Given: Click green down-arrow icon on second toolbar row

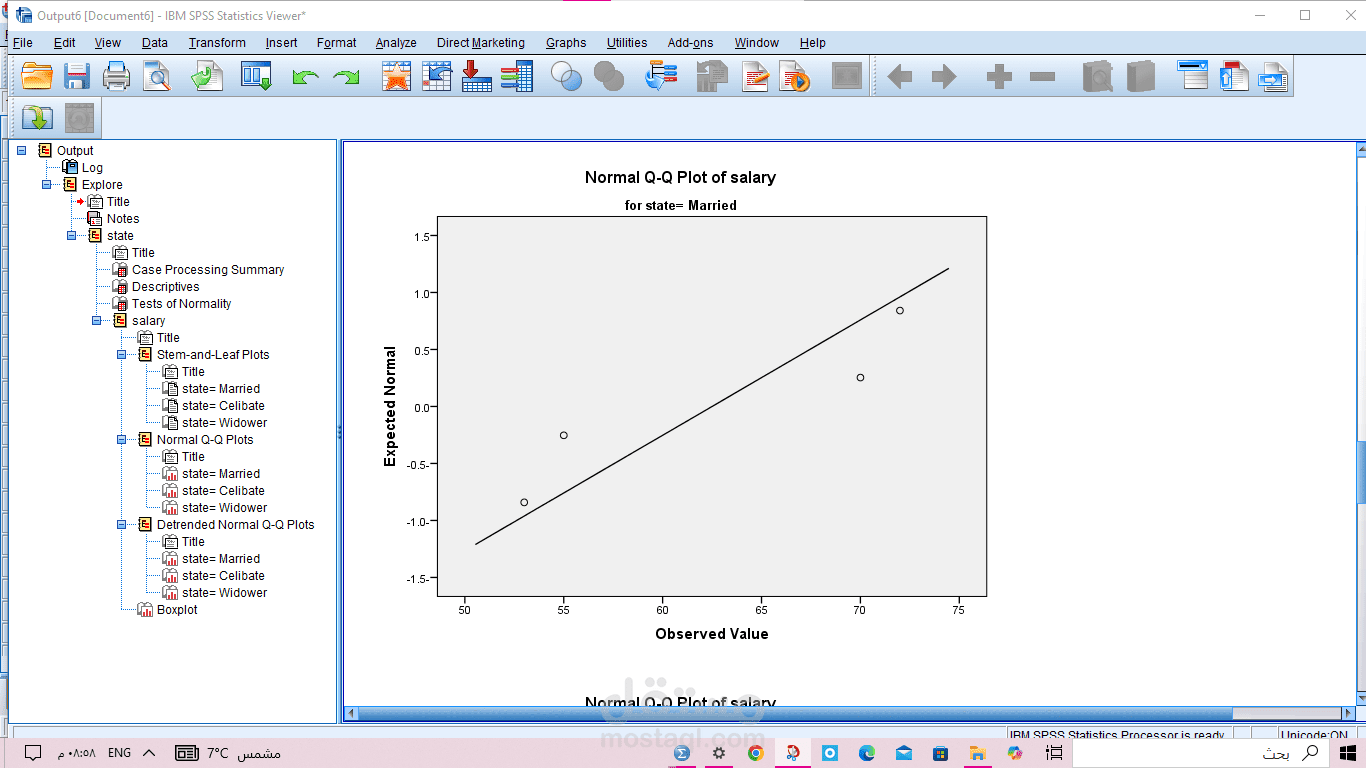Looking at the screenshot, I should tap(37, 117).
